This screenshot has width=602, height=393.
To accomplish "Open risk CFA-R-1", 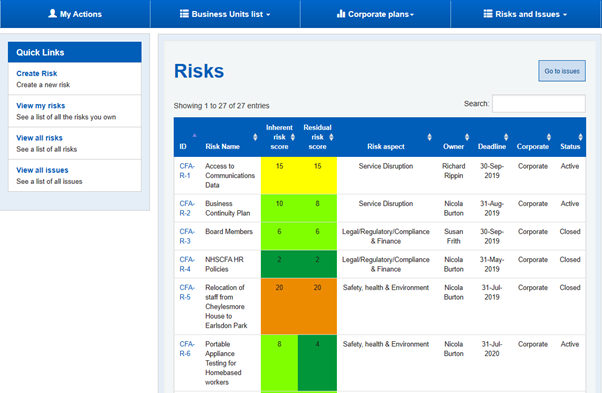I will click(187, 171).
